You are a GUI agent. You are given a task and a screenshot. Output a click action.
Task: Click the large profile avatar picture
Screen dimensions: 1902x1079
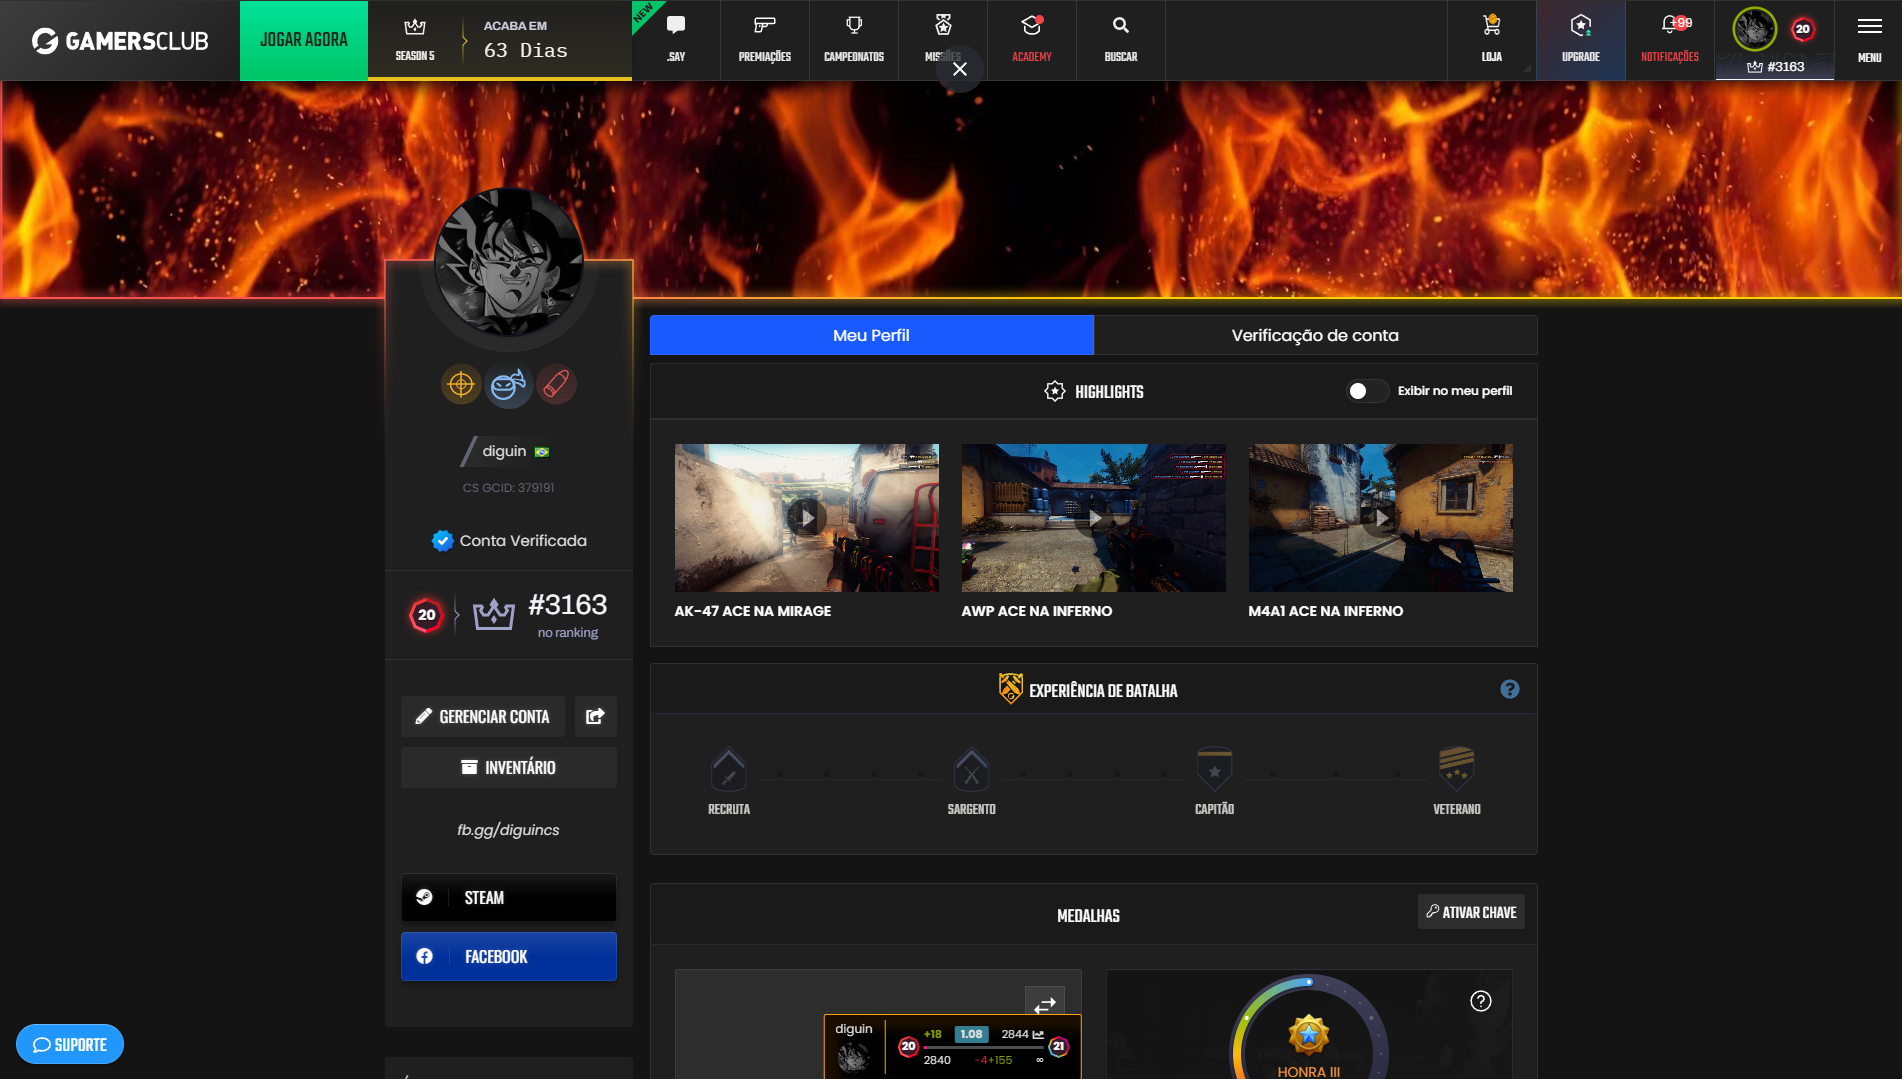(509, 262)
